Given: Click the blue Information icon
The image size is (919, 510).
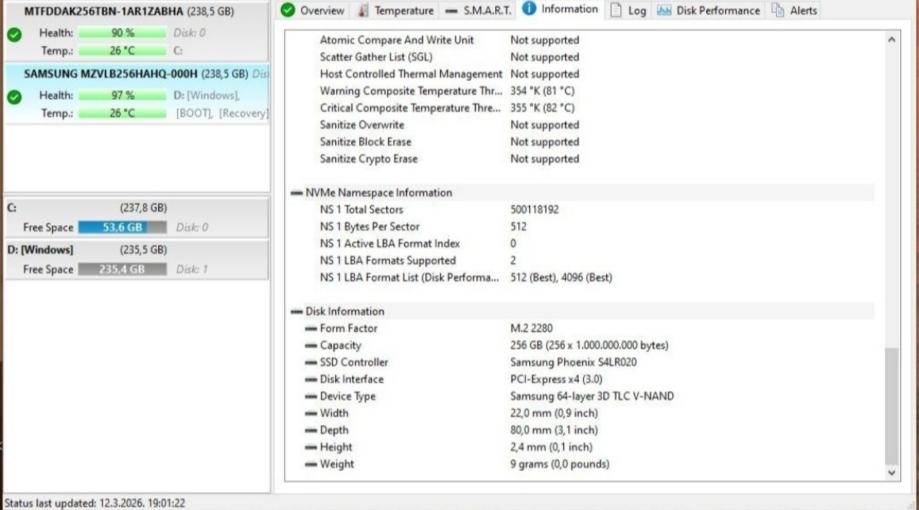Looking at the screenshot, I should pyautogui.click(x=529, y=8).
